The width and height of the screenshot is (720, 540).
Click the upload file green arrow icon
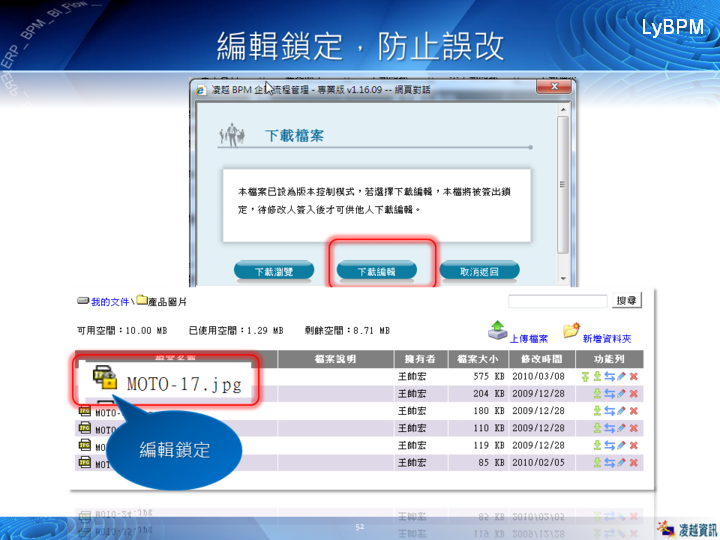click(497, 331)
